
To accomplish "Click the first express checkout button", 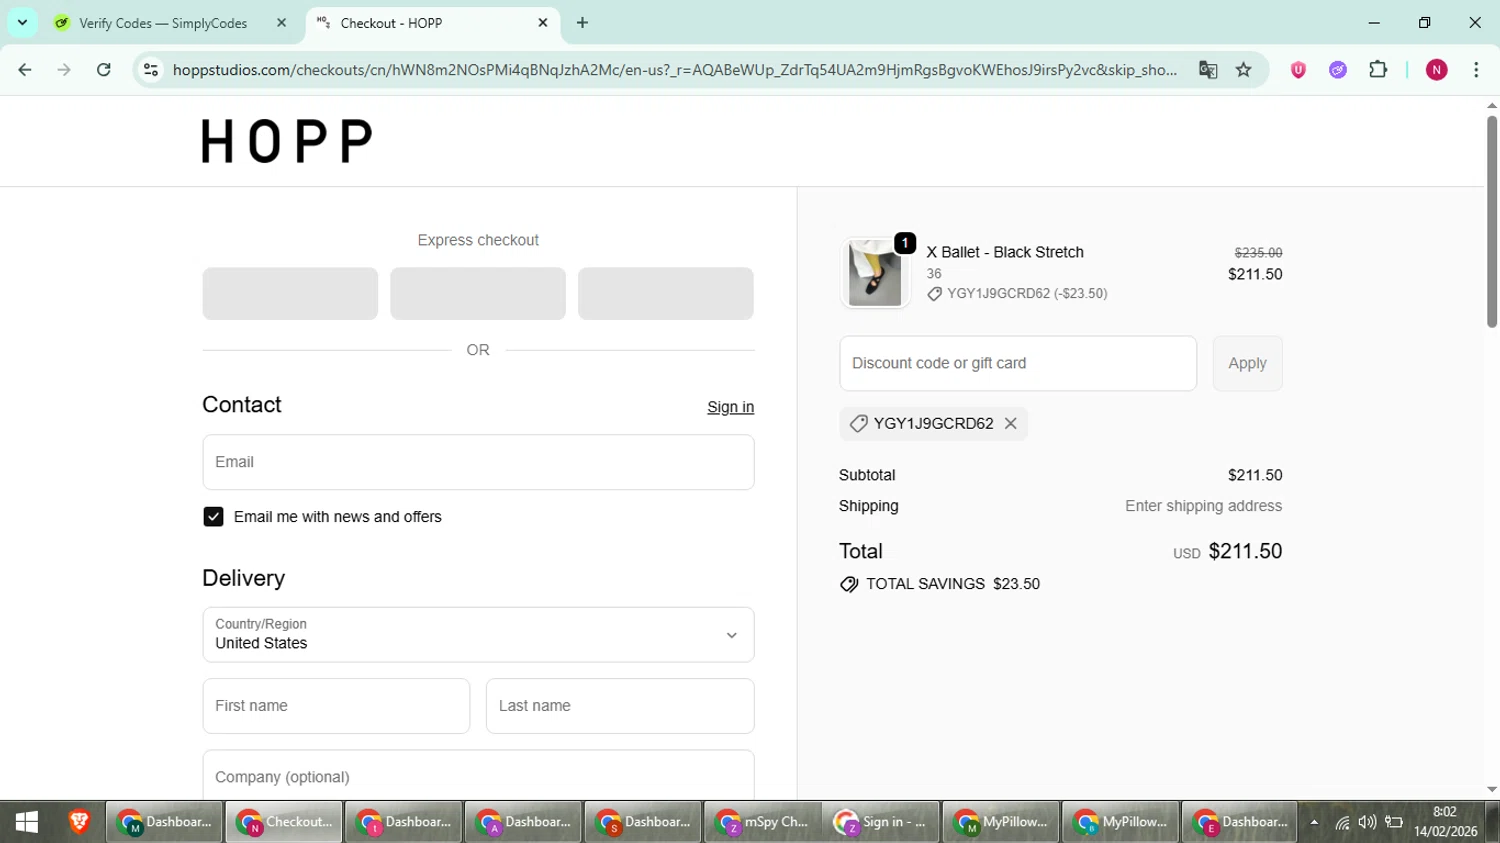I will pos(290,294).
